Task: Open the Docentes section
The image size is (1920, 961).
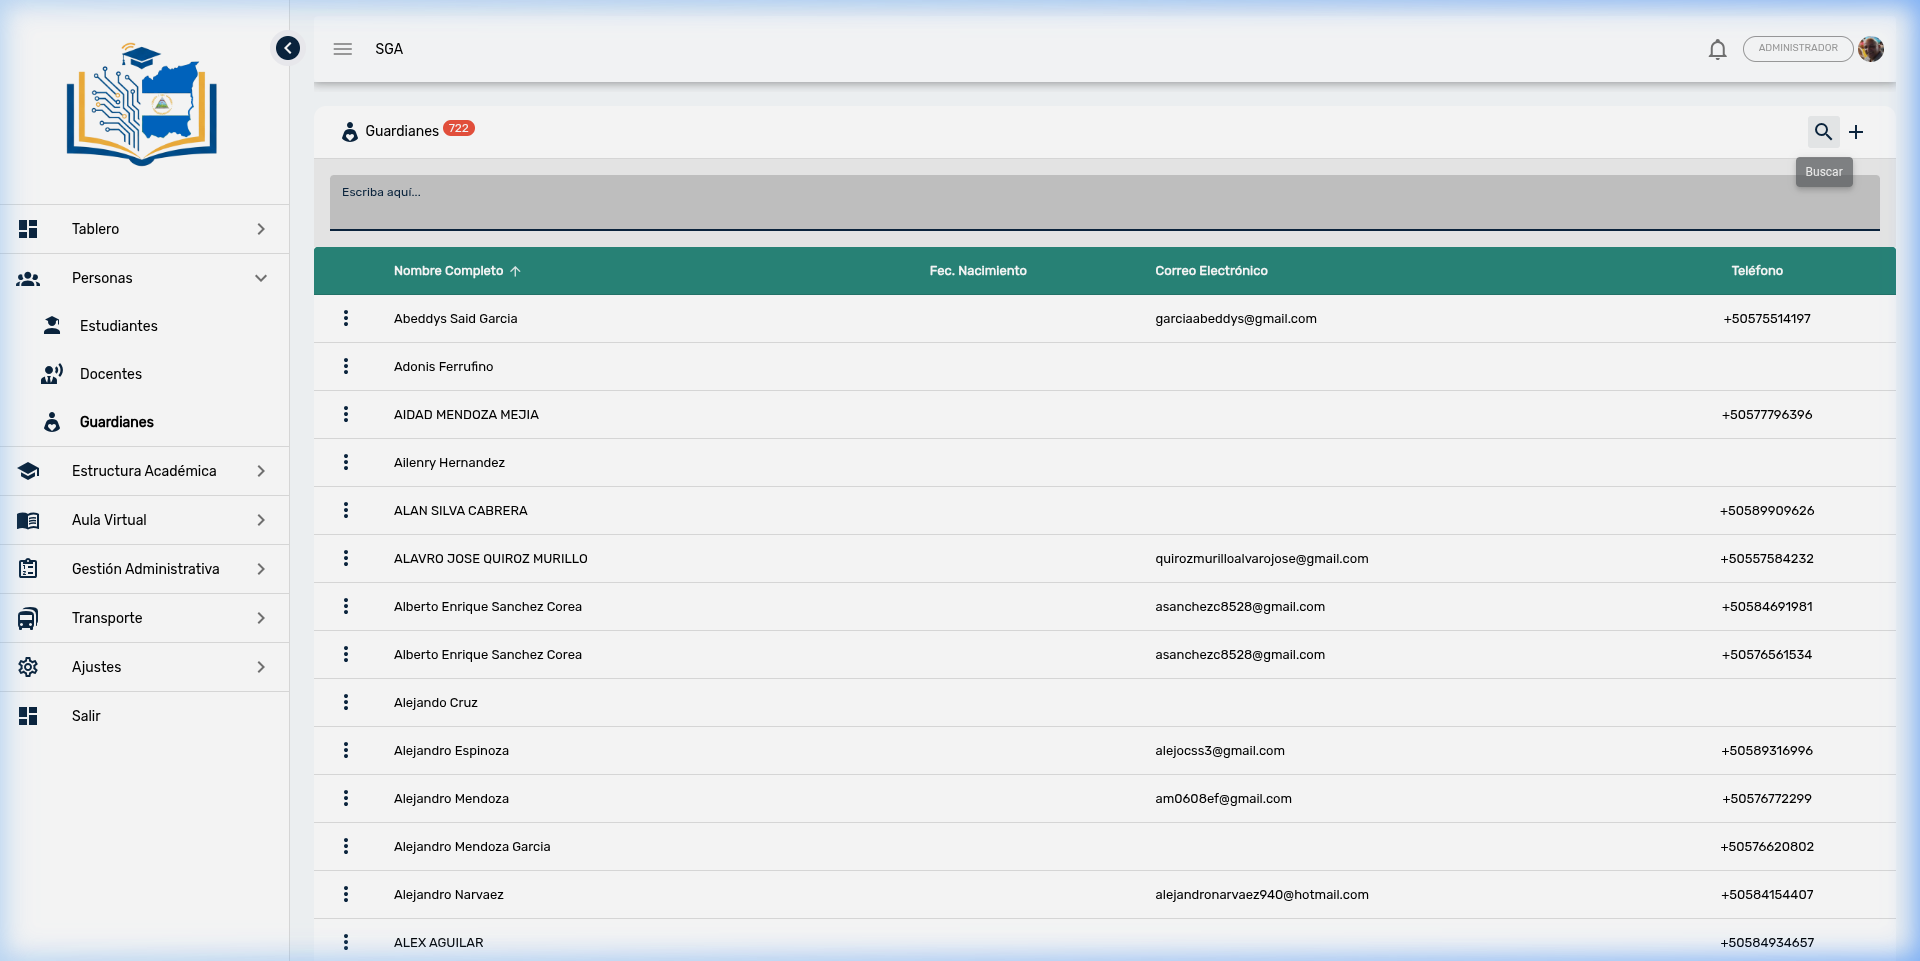Action: click(x=111, y=374)
